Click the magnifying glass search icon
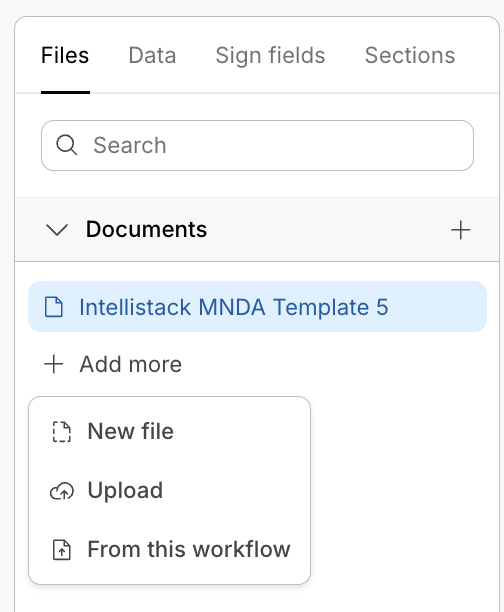The height and width of the screenshot is (612, 504). tap(66, 145)
